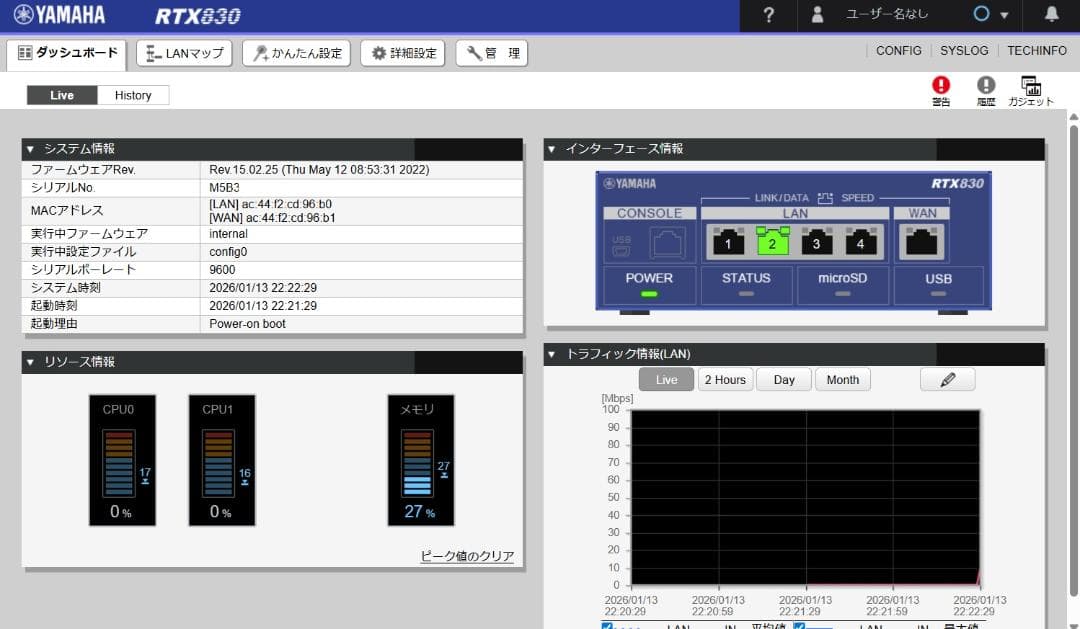Switch to the LANマップ tab
This screenshot has height=629, width=1080.
point(183,53)
